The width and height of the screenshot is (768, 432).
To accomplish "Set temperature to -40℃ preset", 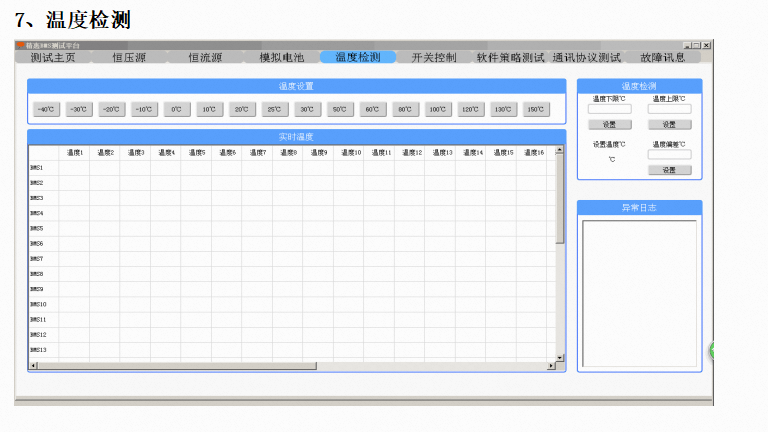I will (x=46, y=109).
